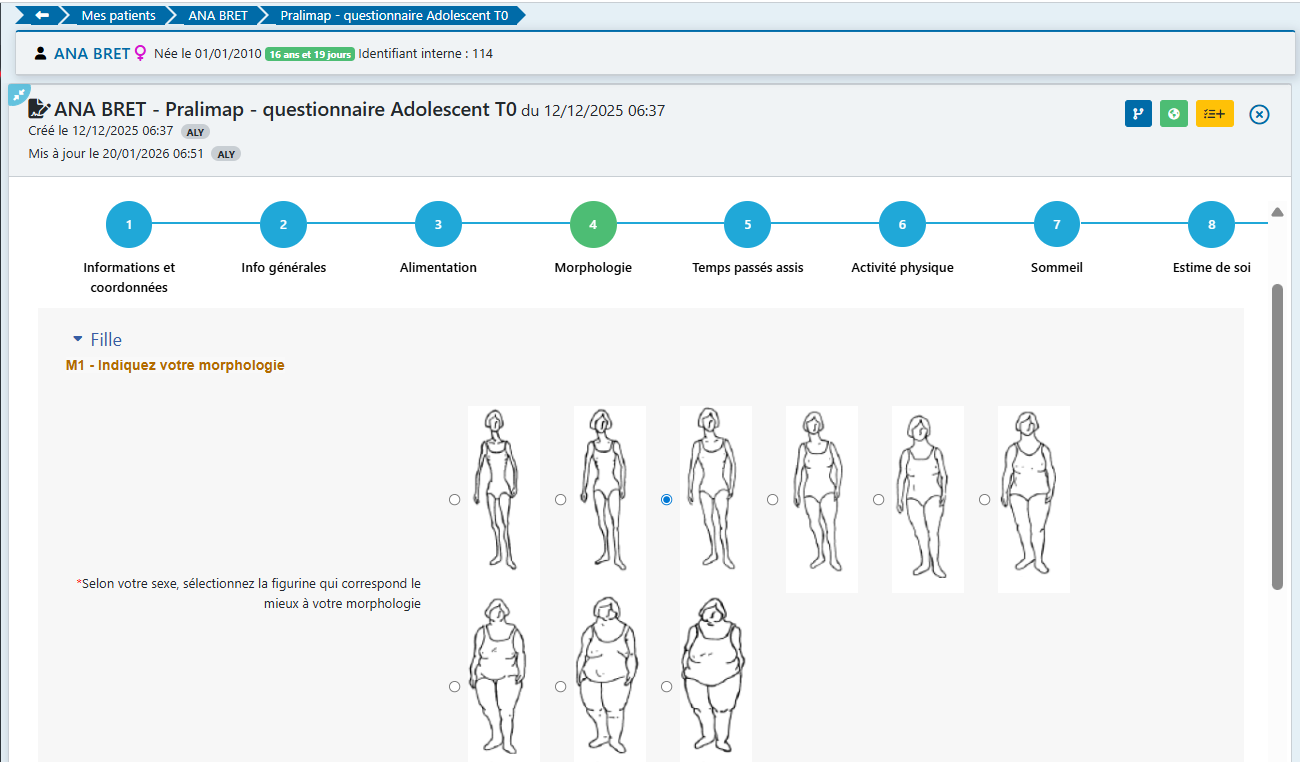This screenshot has height=762, width=1300.
Task: Open Mes patients in the breadcrumb
Action: click(x=117, y=16)
